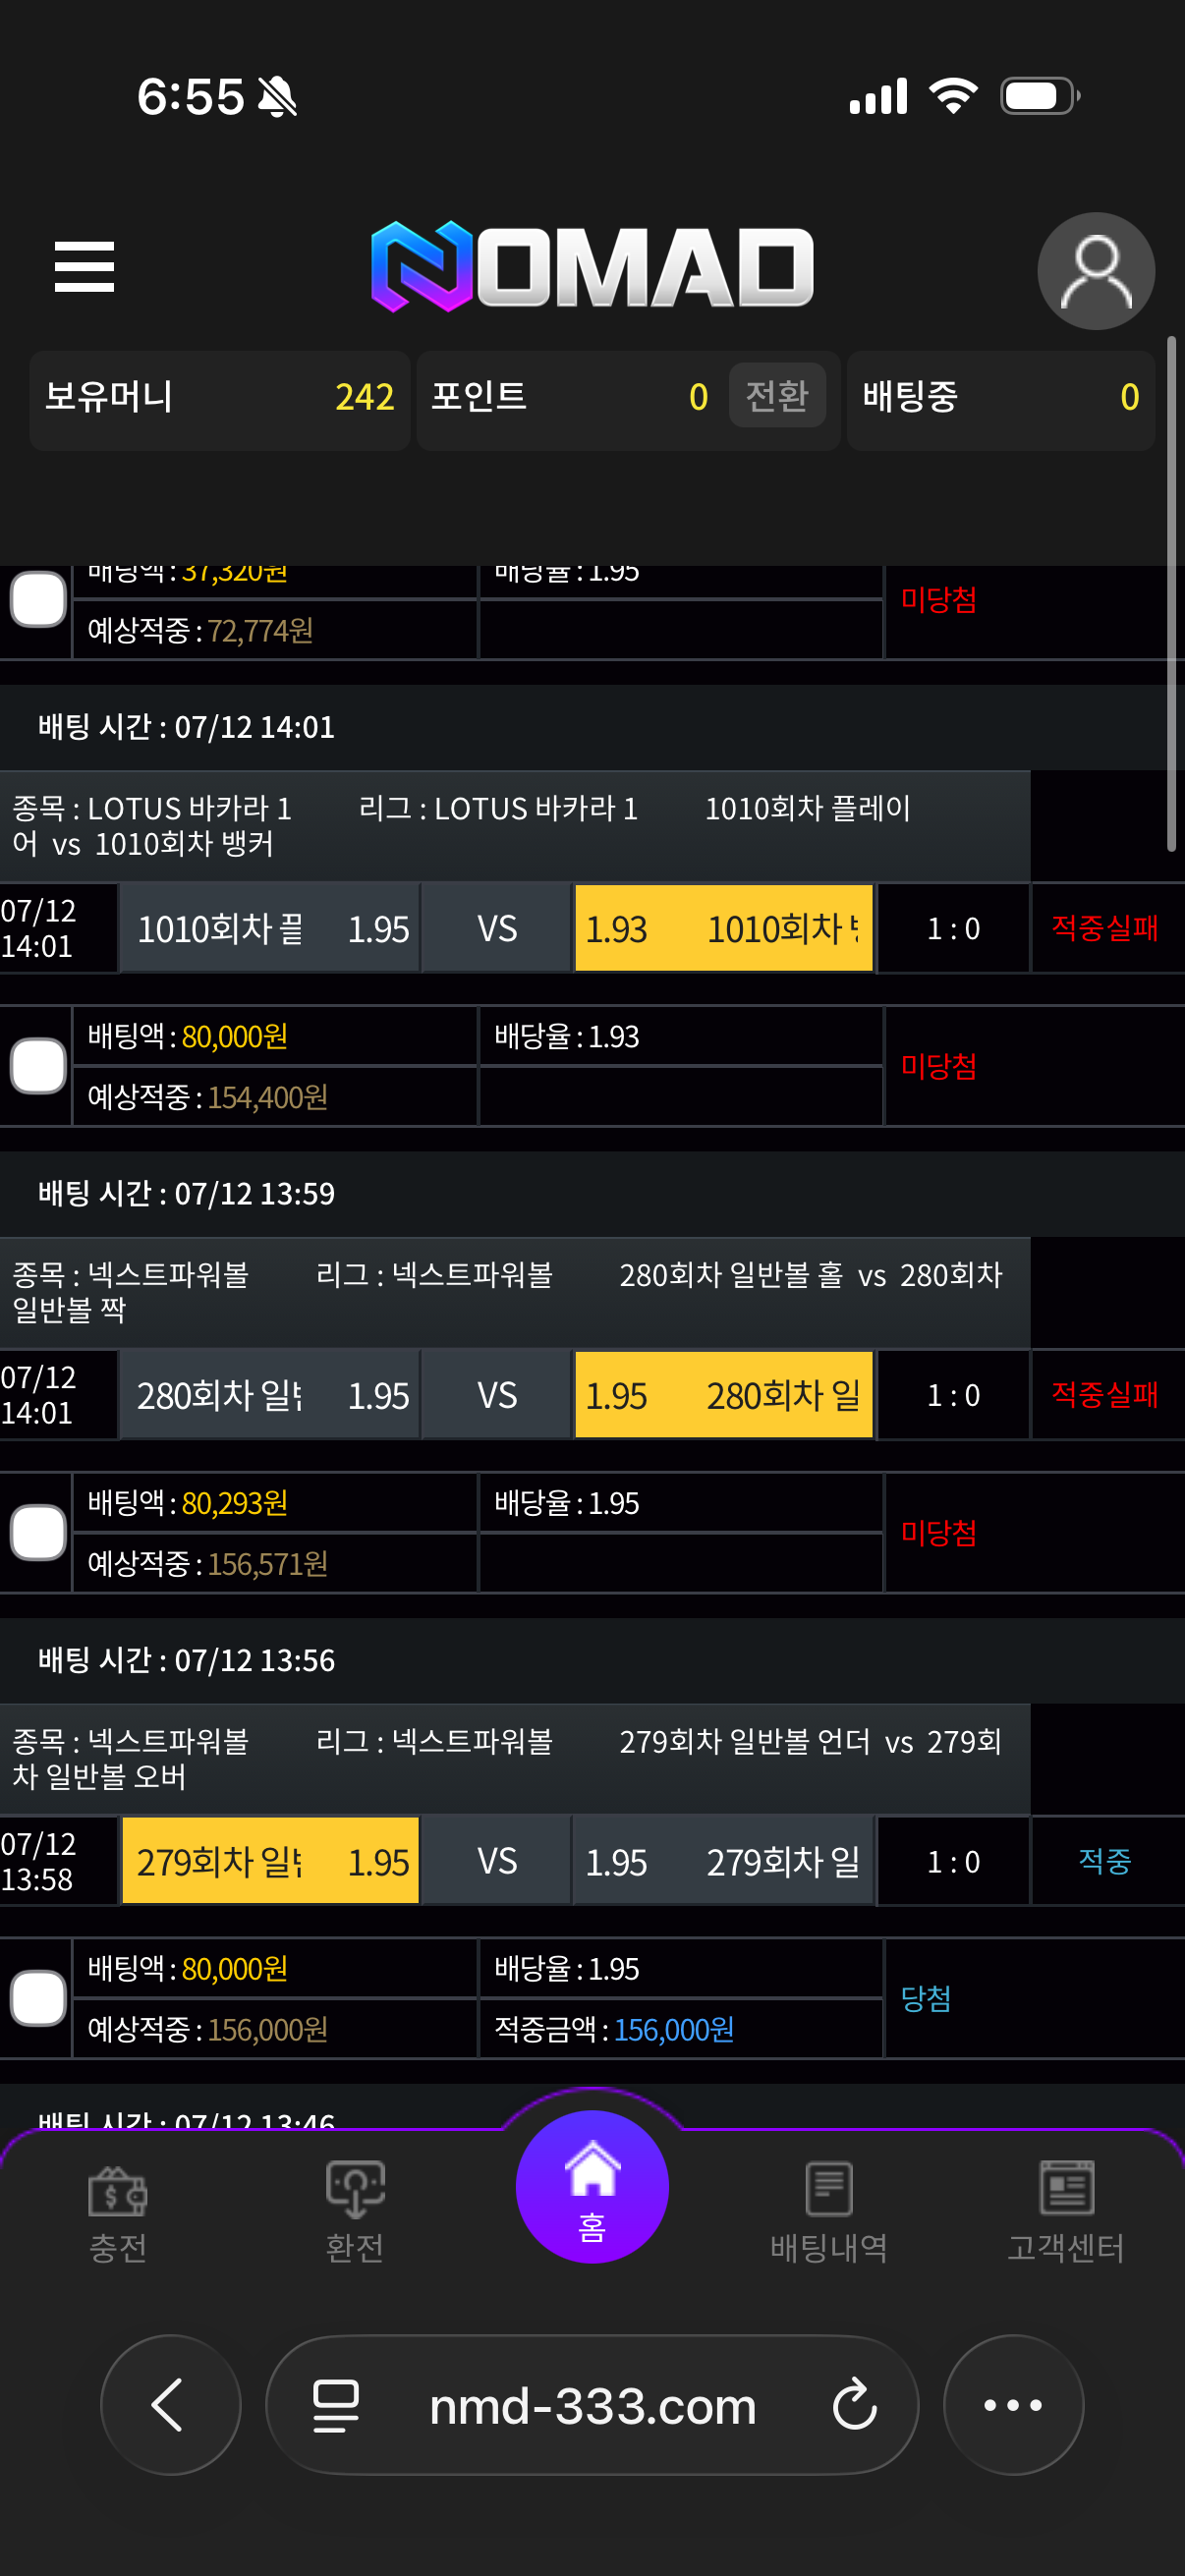
Task: Check the 80,000원 LOTUS bet checkbox
Action: point(38,1066)
